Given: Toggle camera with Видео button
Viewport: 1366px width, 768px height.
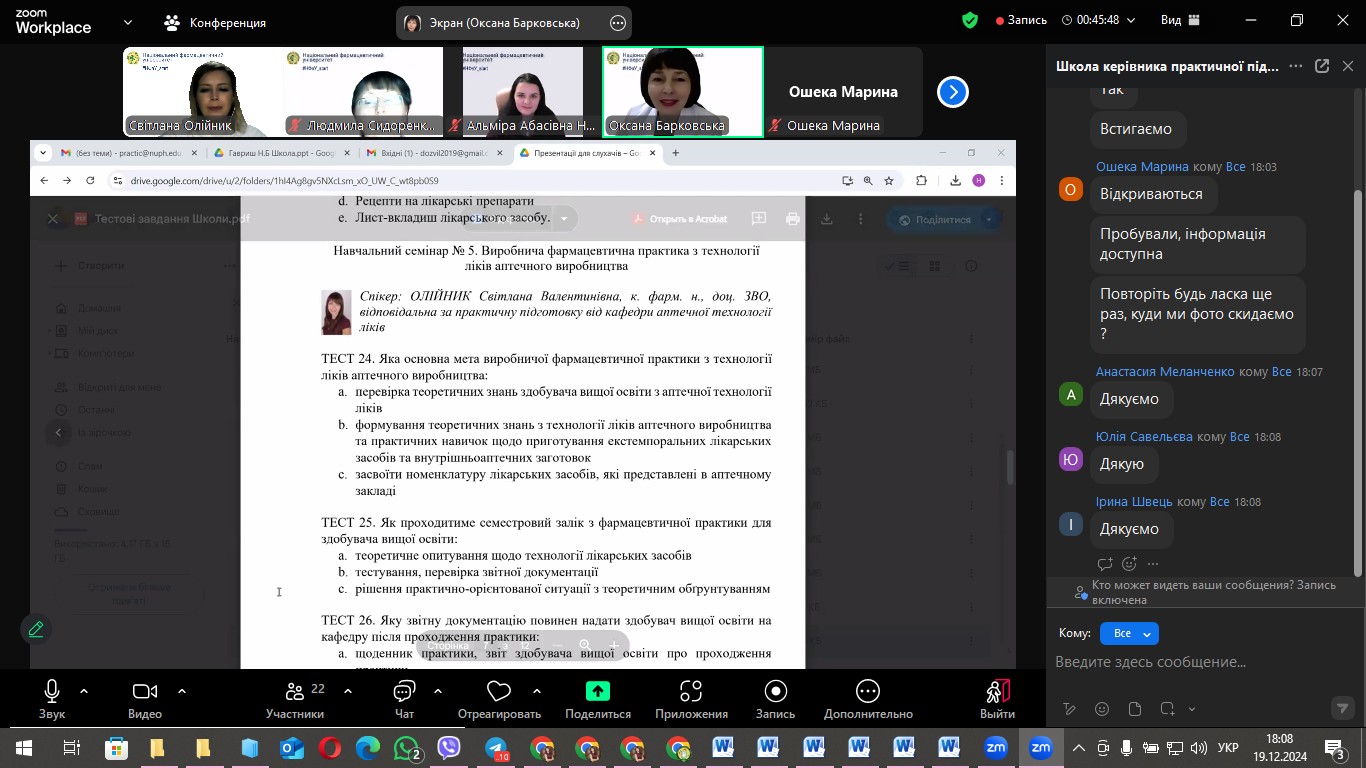Looking at the screenshot, I should coord(145,699).
